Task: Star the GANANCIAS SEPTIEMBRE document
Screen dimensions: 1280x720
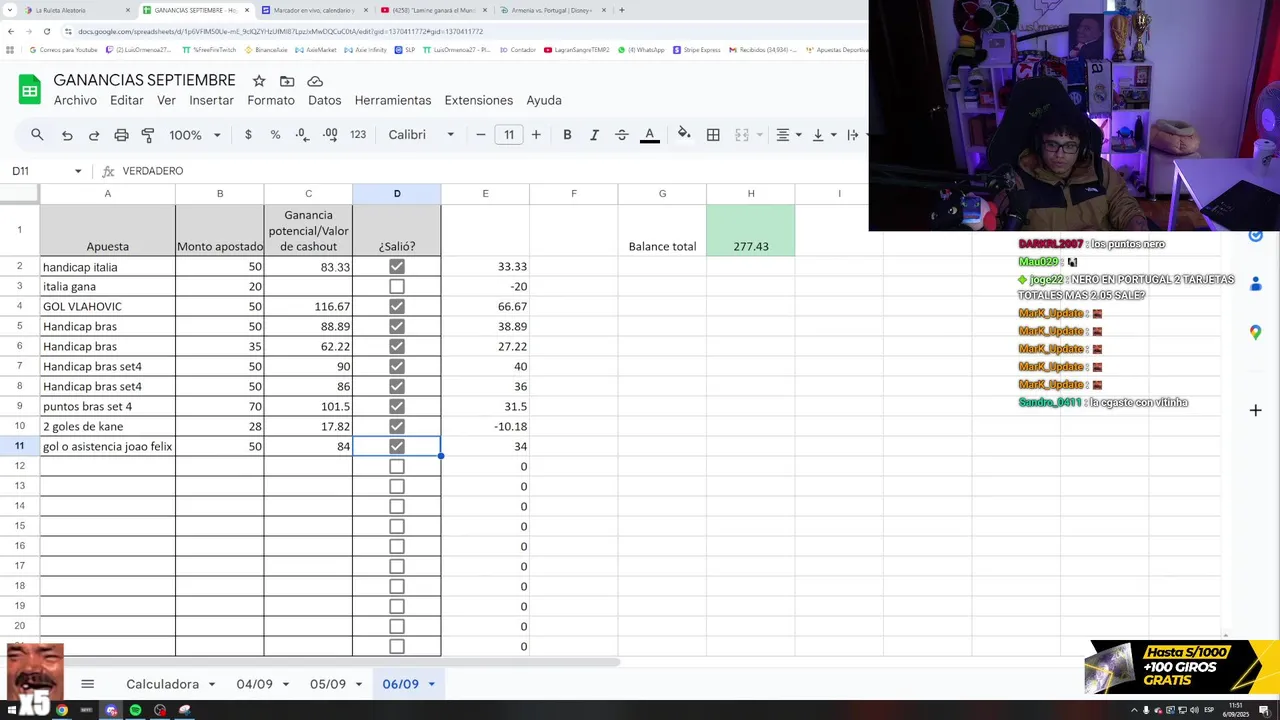Action: pos(259,81)
